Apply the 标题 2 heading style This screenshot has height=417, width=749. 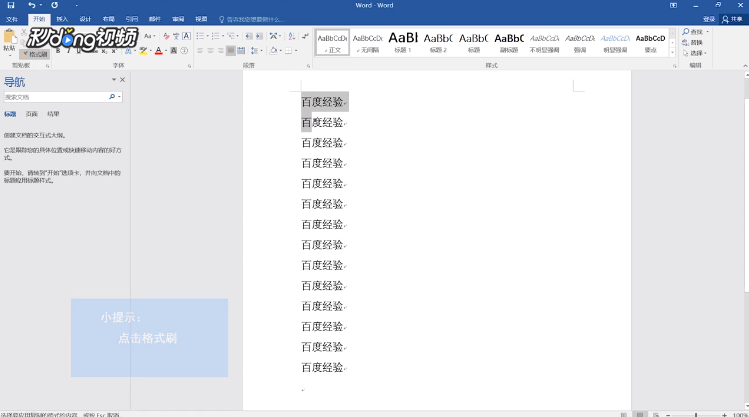(x=438, y=42)
